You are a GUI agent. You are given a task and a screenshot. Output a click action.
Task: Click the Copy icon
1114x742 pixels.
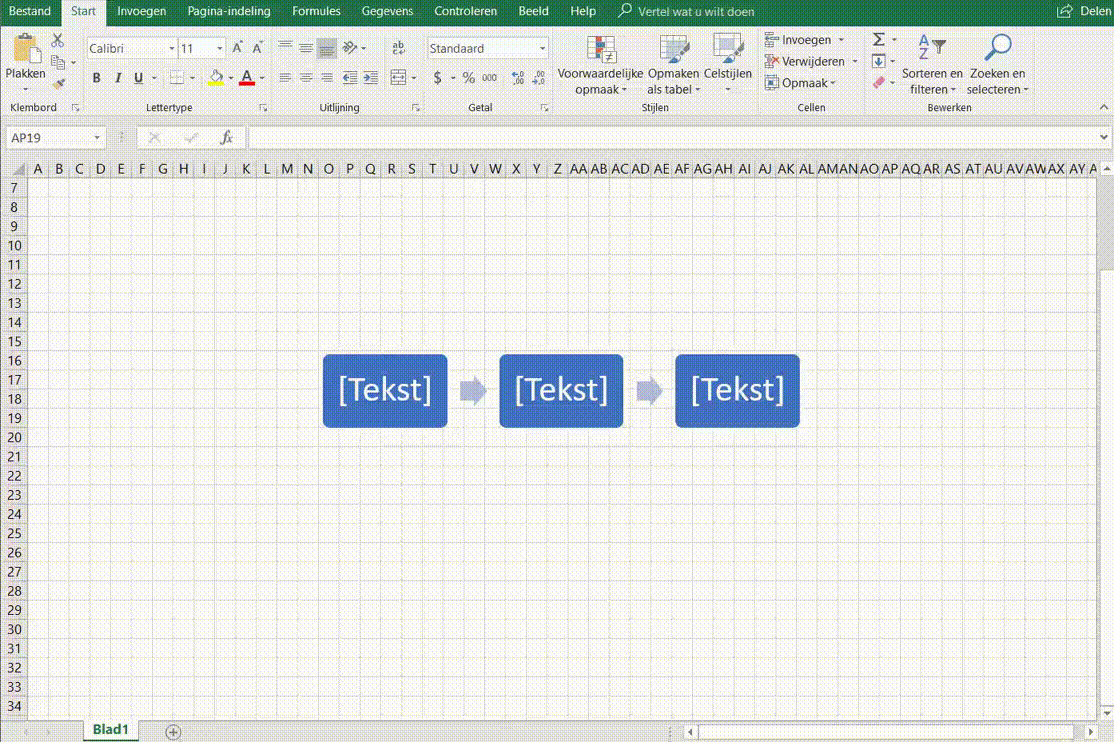pos(58,63)
